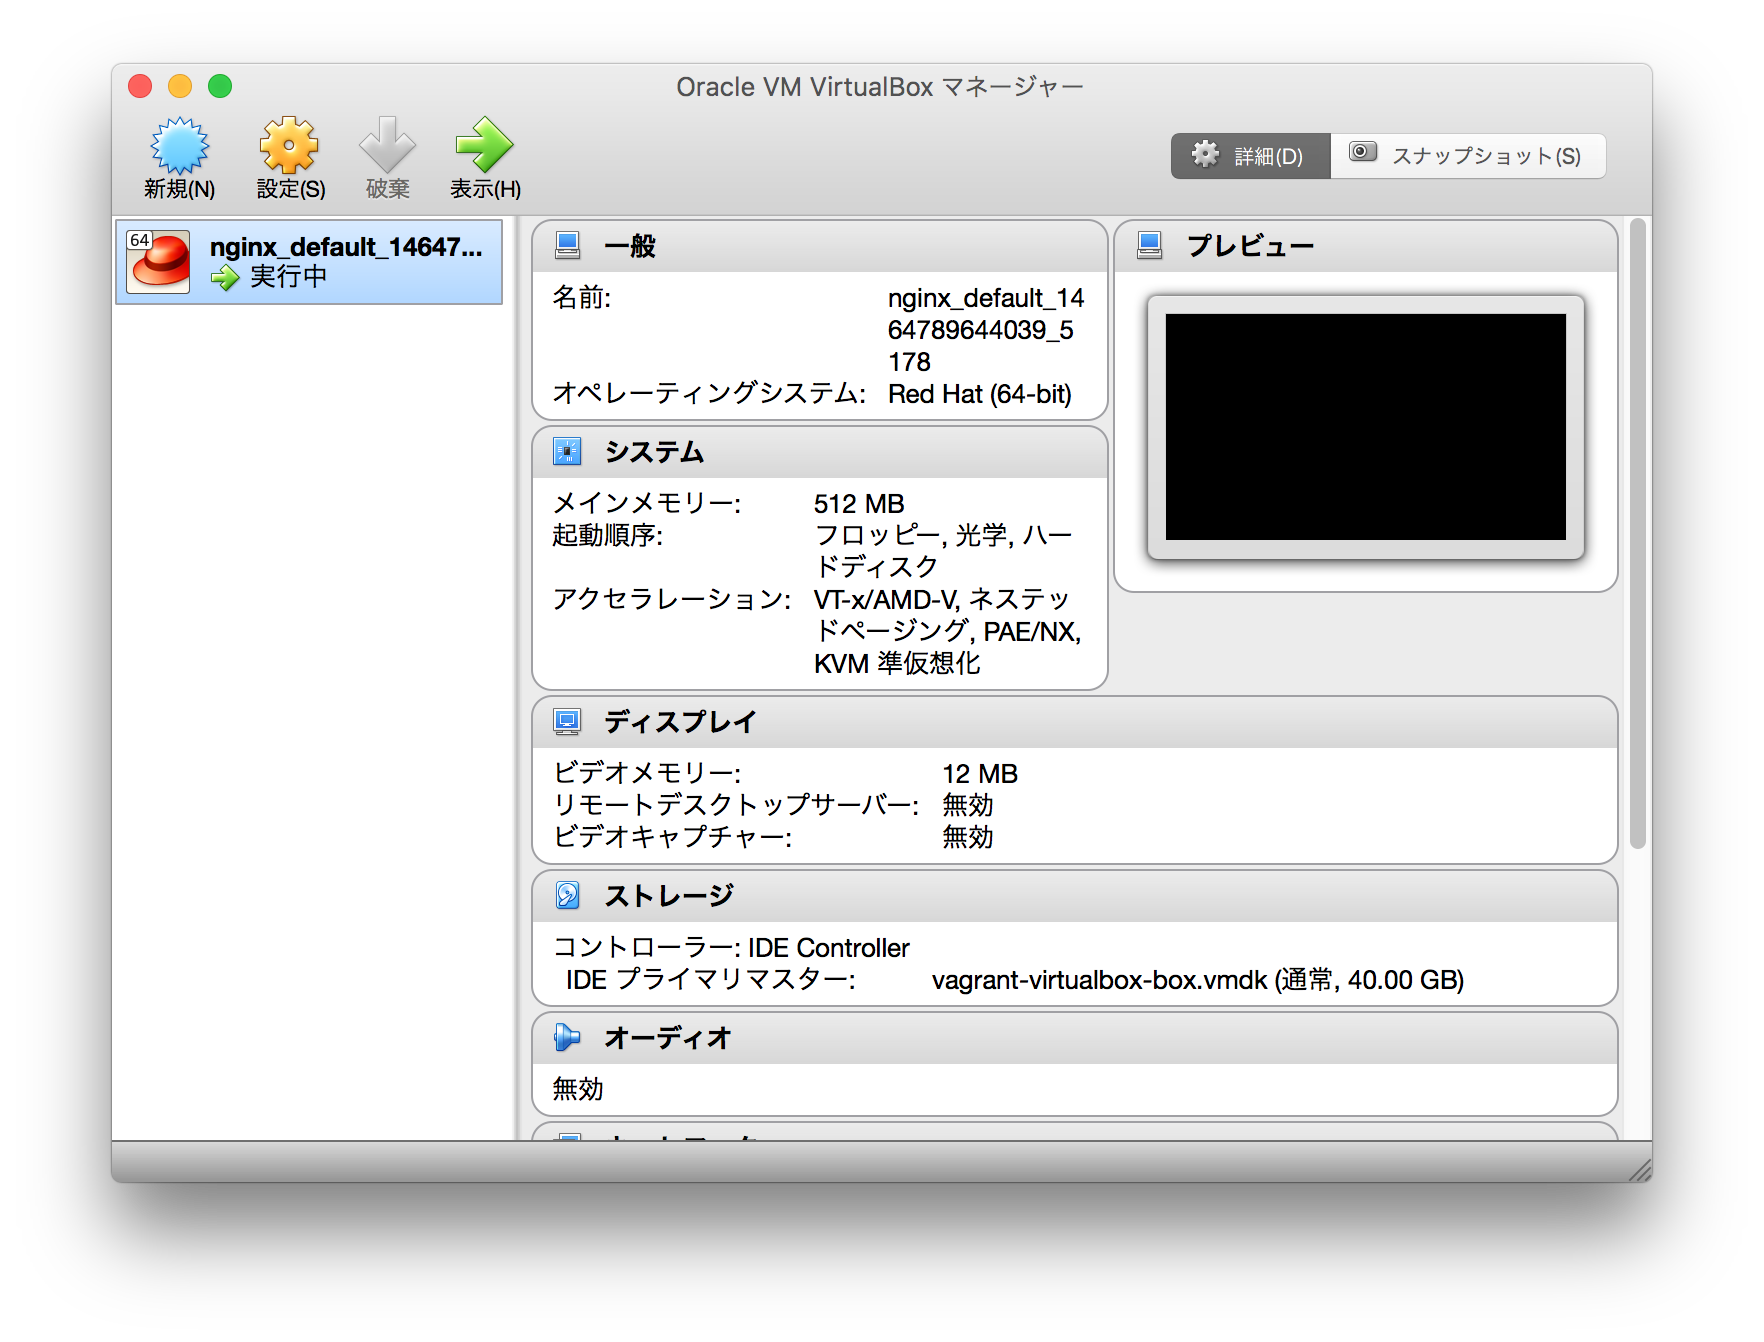
Task: Click the Audio (オーディオ) speaker icon
Action: point(568,1038)
